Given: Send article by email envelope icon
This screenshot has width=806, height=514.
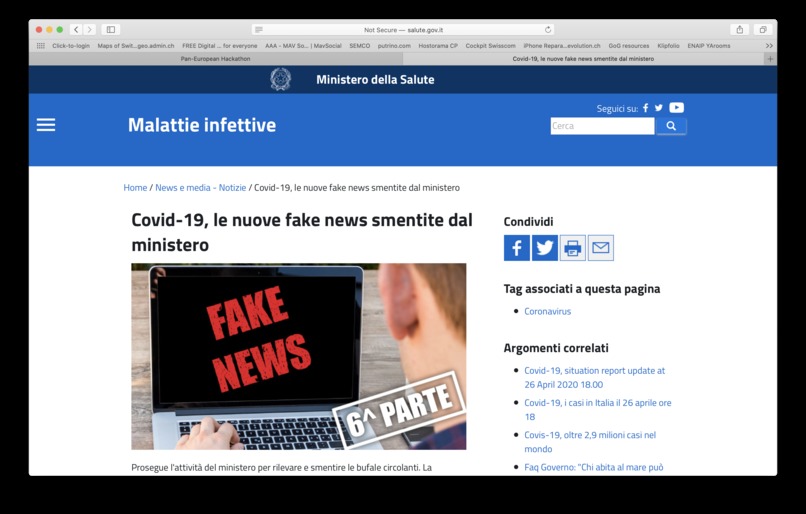Looking at the screenshot, I should [x=600, y=248].
